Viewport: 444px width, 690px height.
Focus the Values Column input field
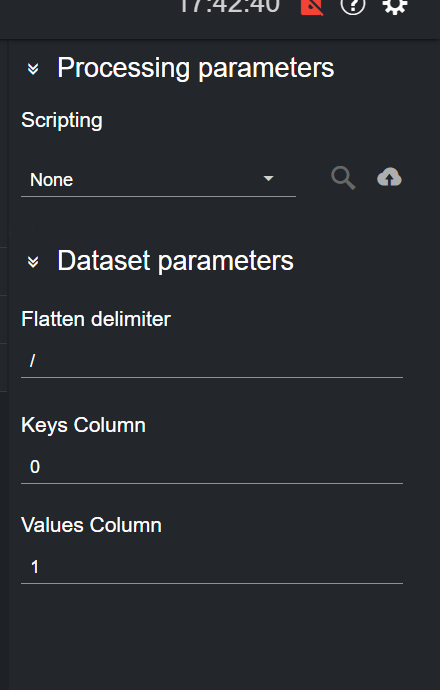(x=212, y=567)
